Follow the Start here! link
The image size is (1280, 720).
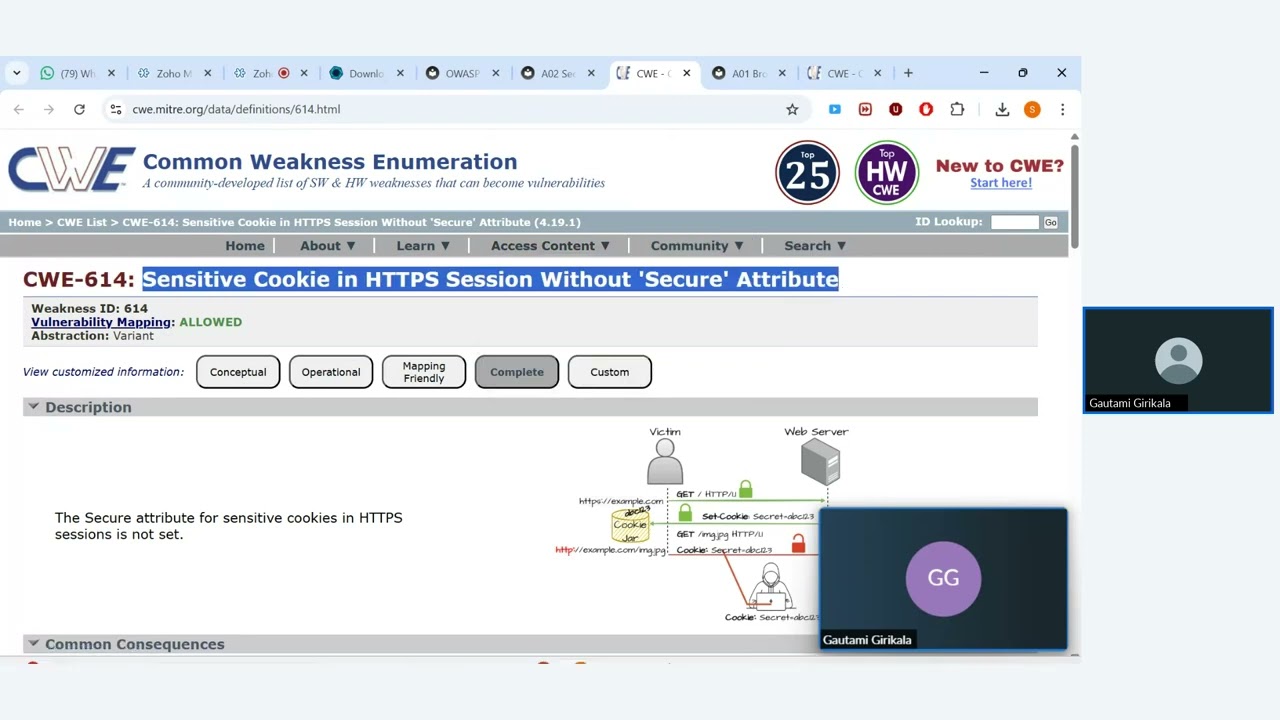pos(1001,183)
